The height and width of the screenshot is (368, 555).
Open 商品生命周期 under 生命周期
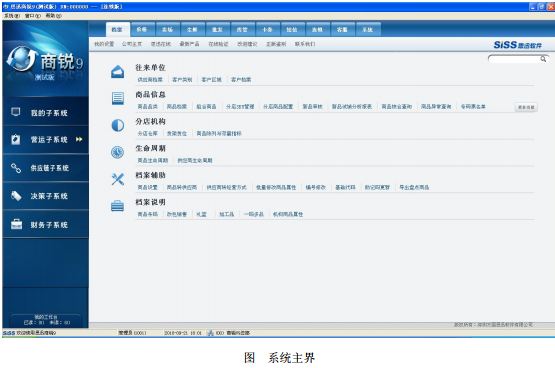153,160
